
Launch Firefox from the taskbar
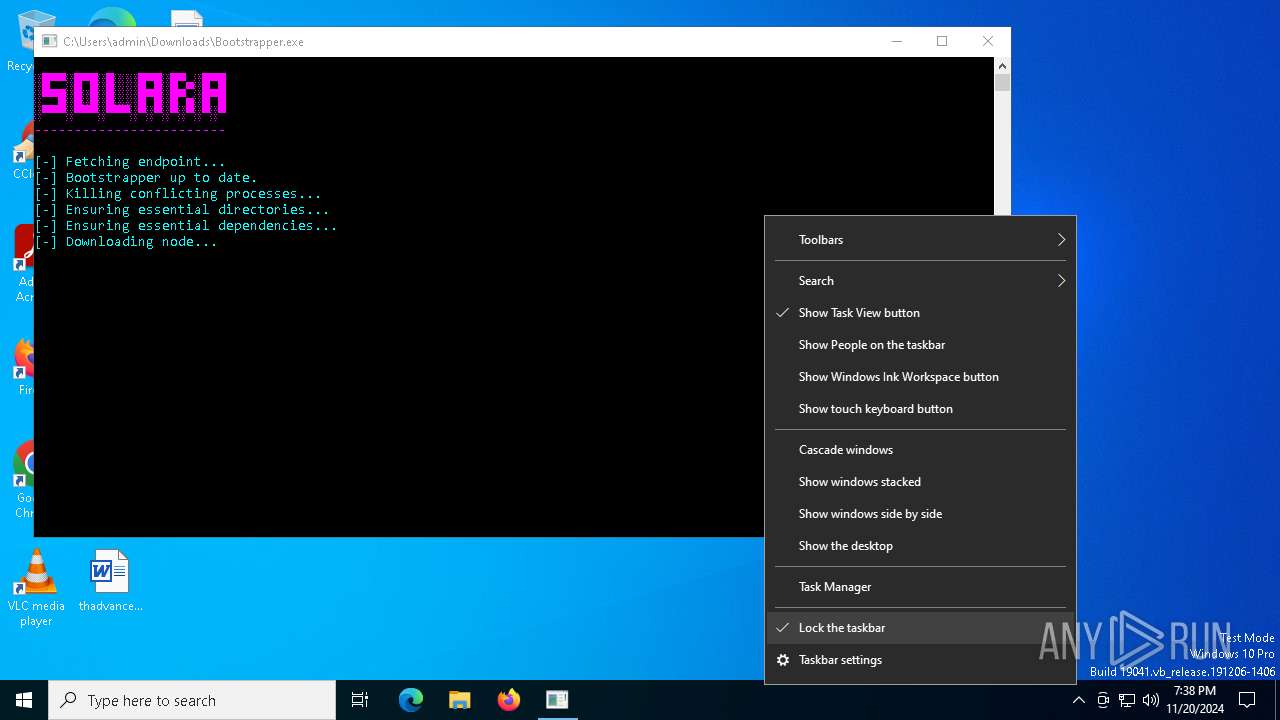click(x=509, y=700)
